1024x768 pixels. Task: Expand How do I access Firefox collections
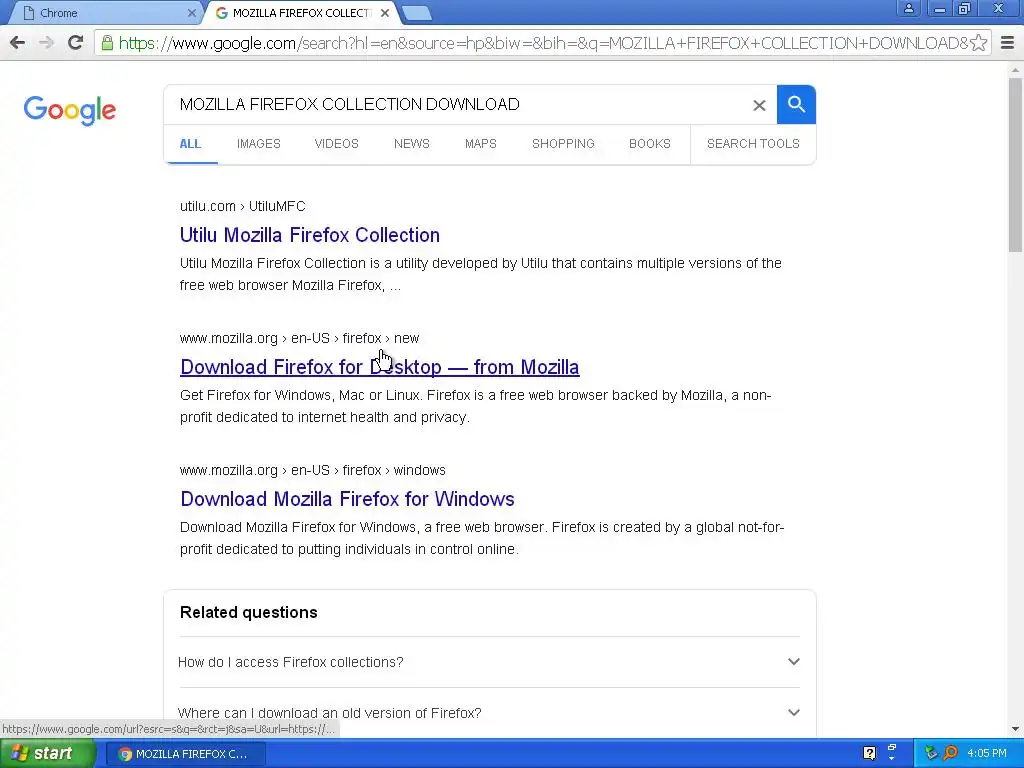489,662
